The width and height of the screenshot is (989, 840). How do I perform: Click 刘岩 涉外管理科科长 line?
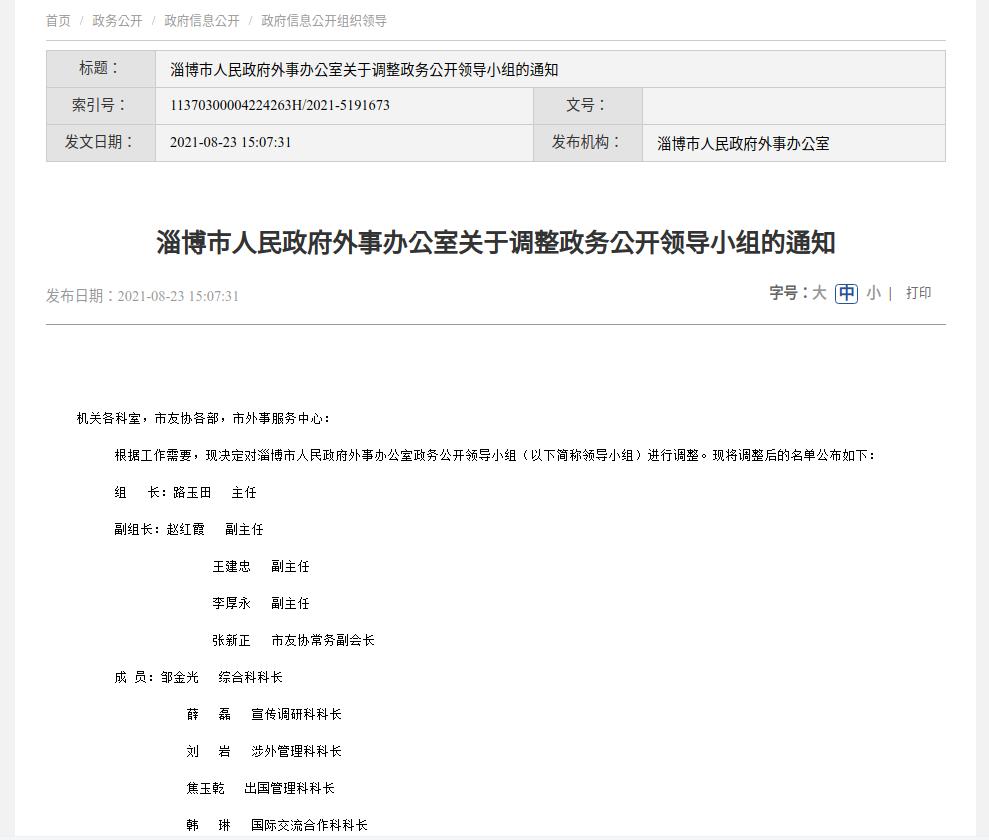[x=264, y=752]
